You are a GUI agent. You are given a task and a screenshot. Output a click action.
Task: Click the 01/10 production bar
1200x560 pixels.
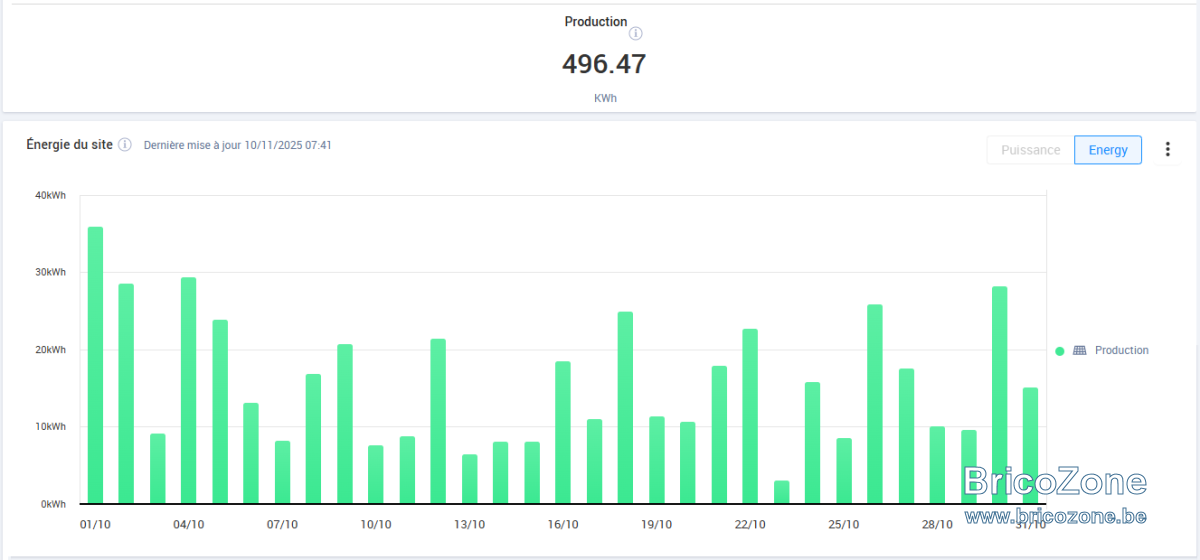click(95, 365)
